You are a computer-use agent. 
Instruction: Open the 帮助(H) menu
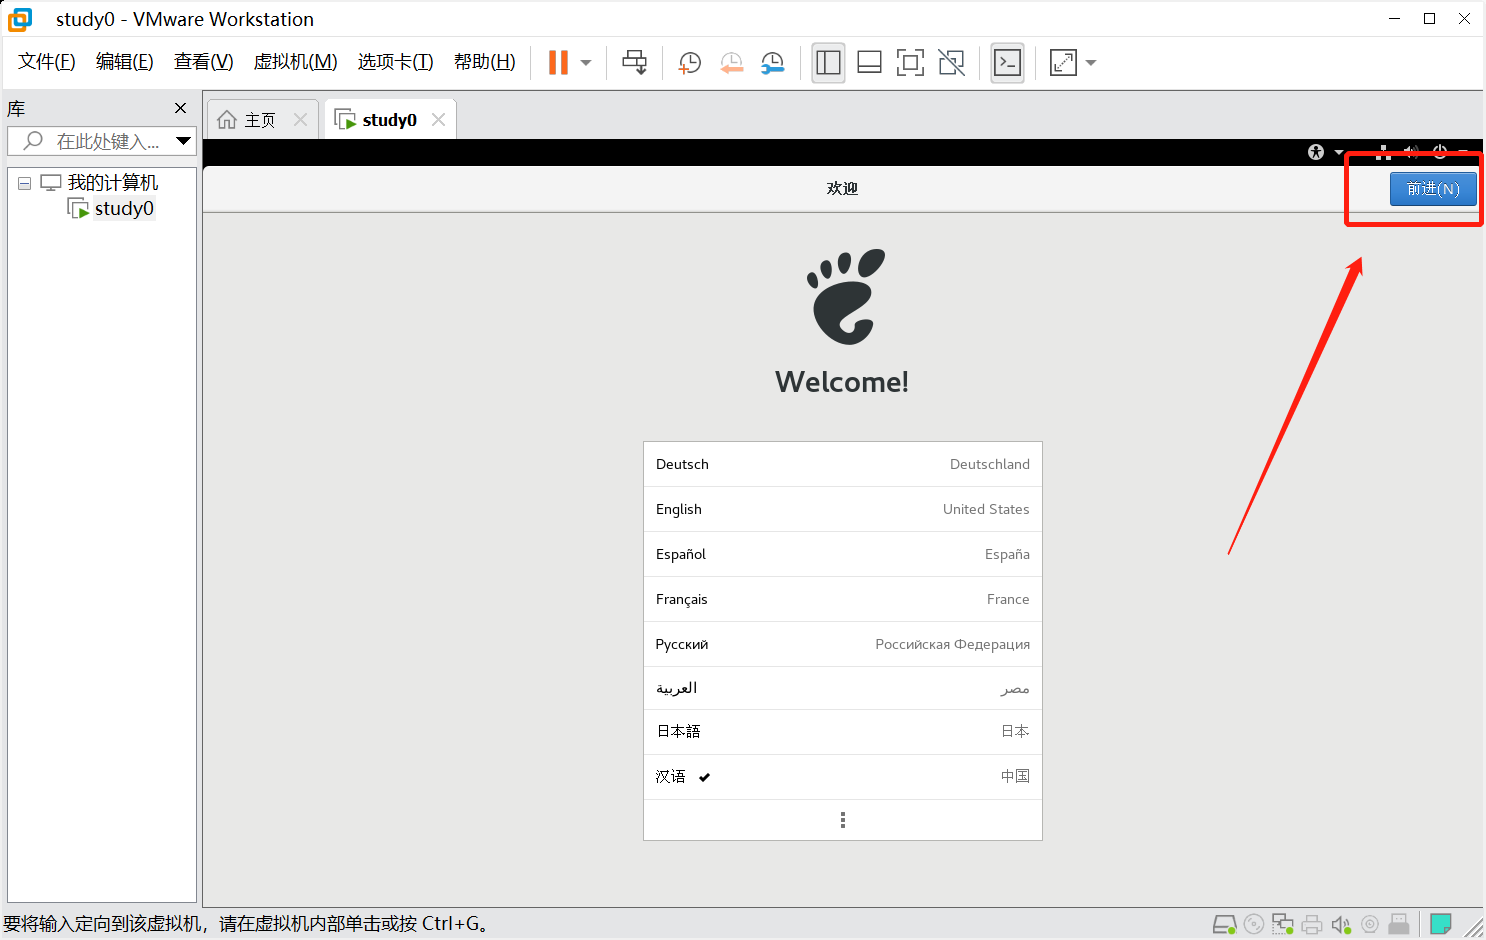(485, 62)
